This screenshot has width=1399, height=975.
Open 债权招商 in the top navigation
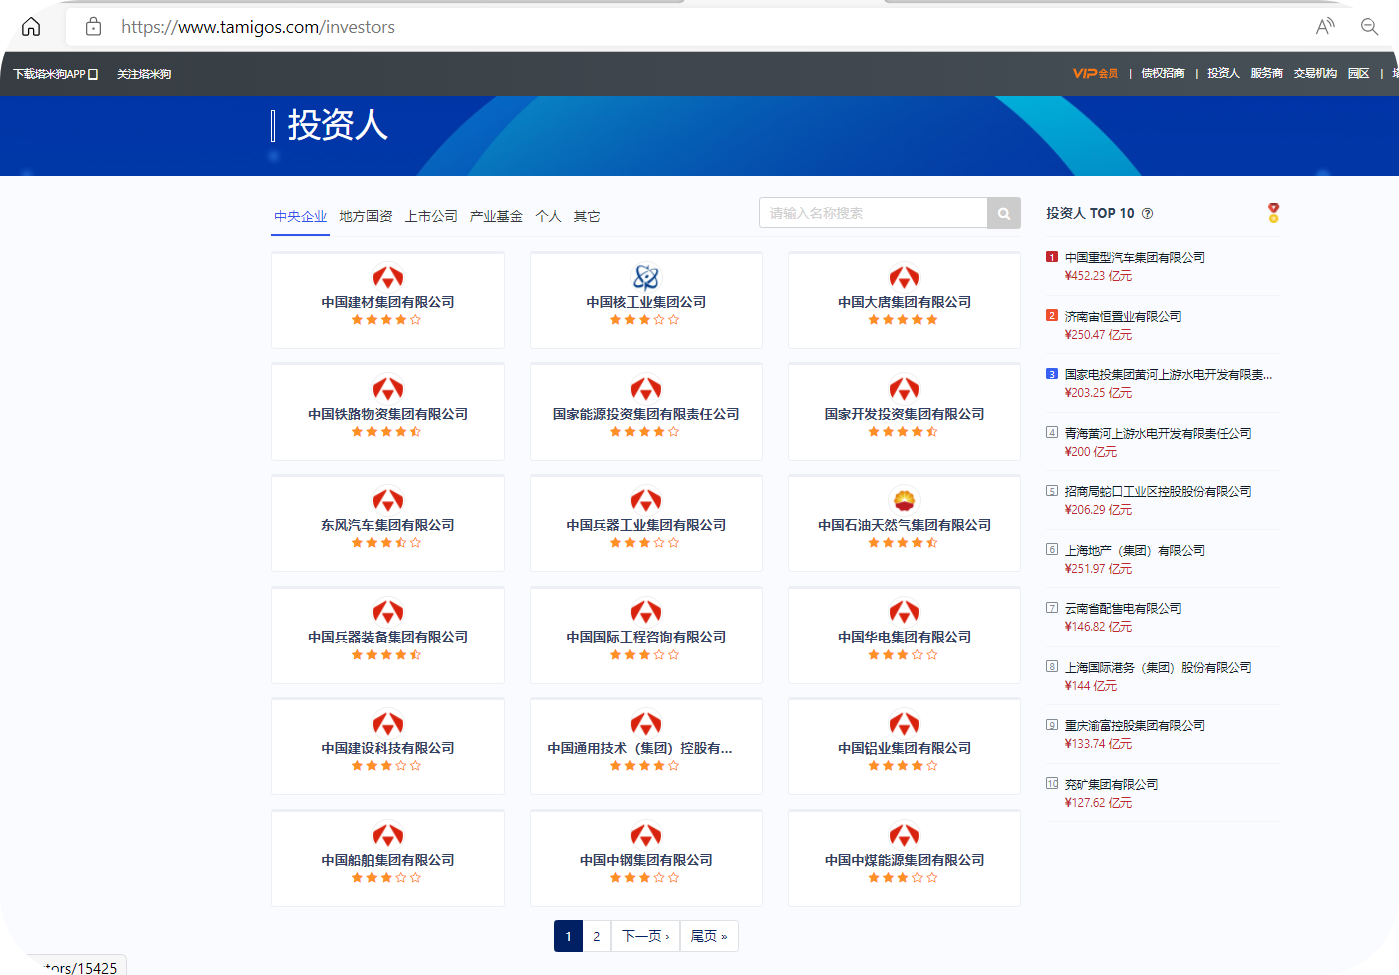tap(1162, 72)
